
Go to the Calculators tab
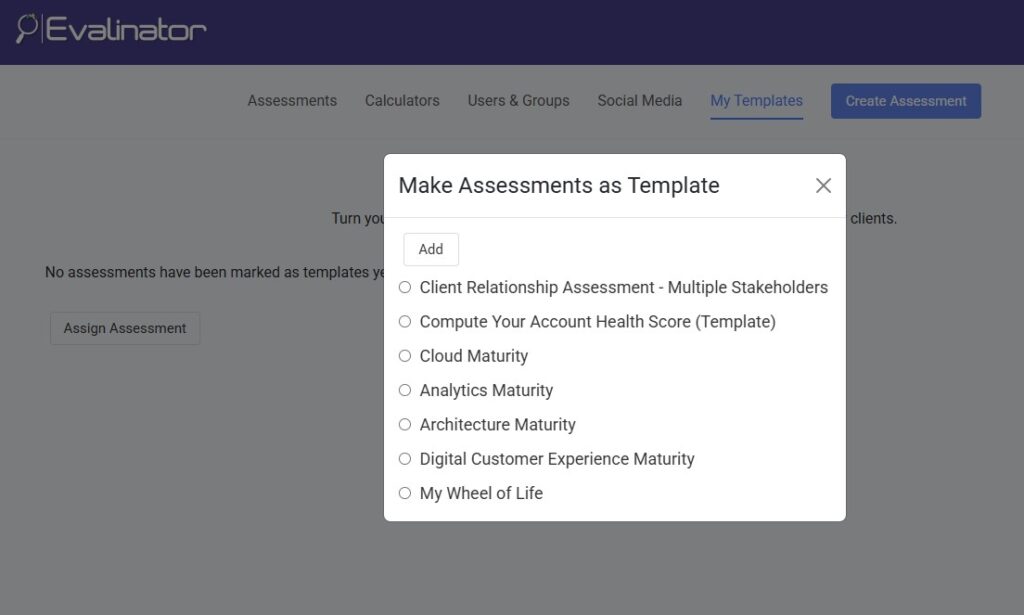[x=402, y=101]
